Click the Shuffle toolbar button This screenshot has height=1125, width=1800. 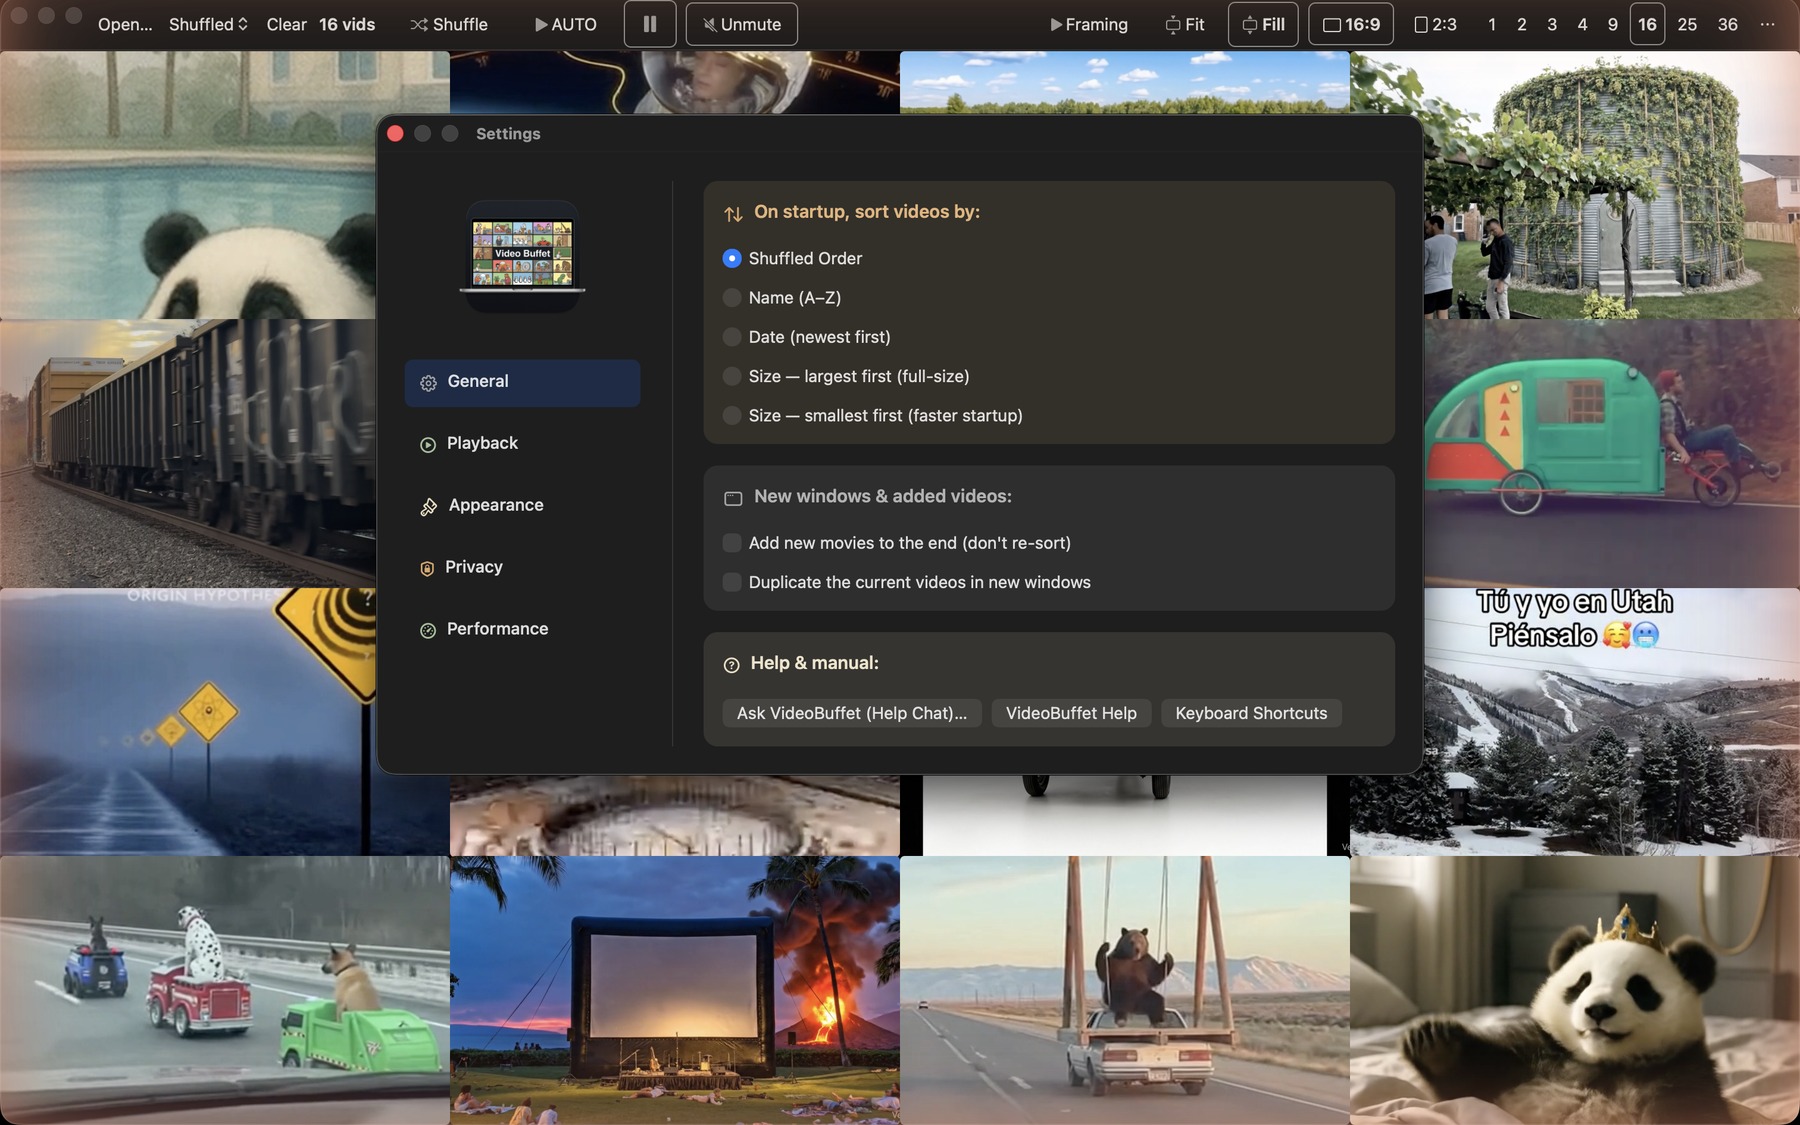point(449,24)
